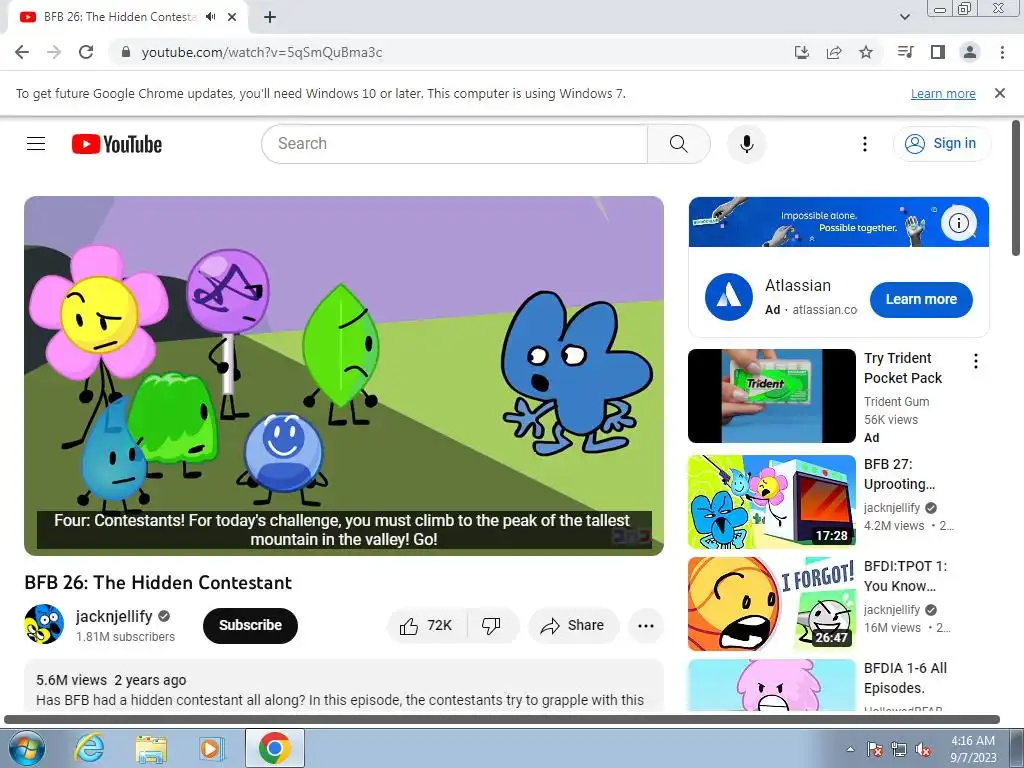The width and height of the screenshot is (1024, 768).
Task: Open BFDI:TPOT 1 video thumbnail
Action: point(771,603)
